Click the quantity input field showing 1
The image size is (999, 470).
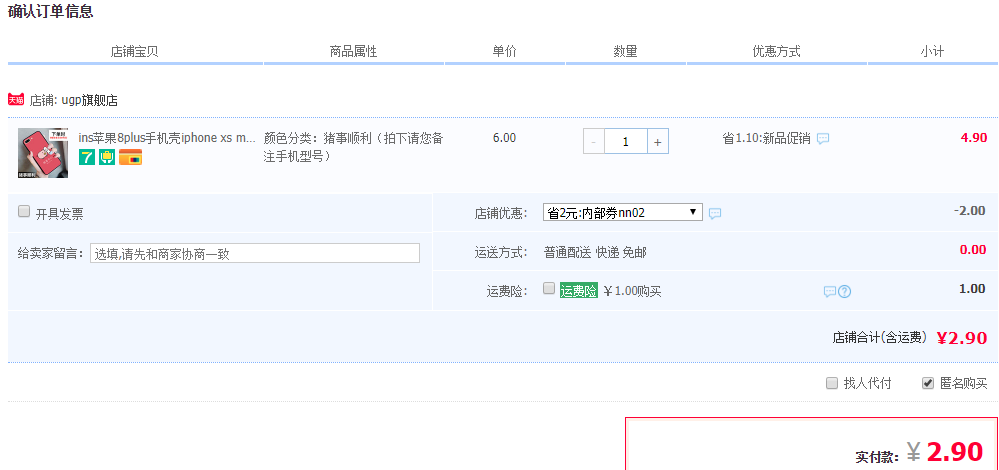(626, 141)
